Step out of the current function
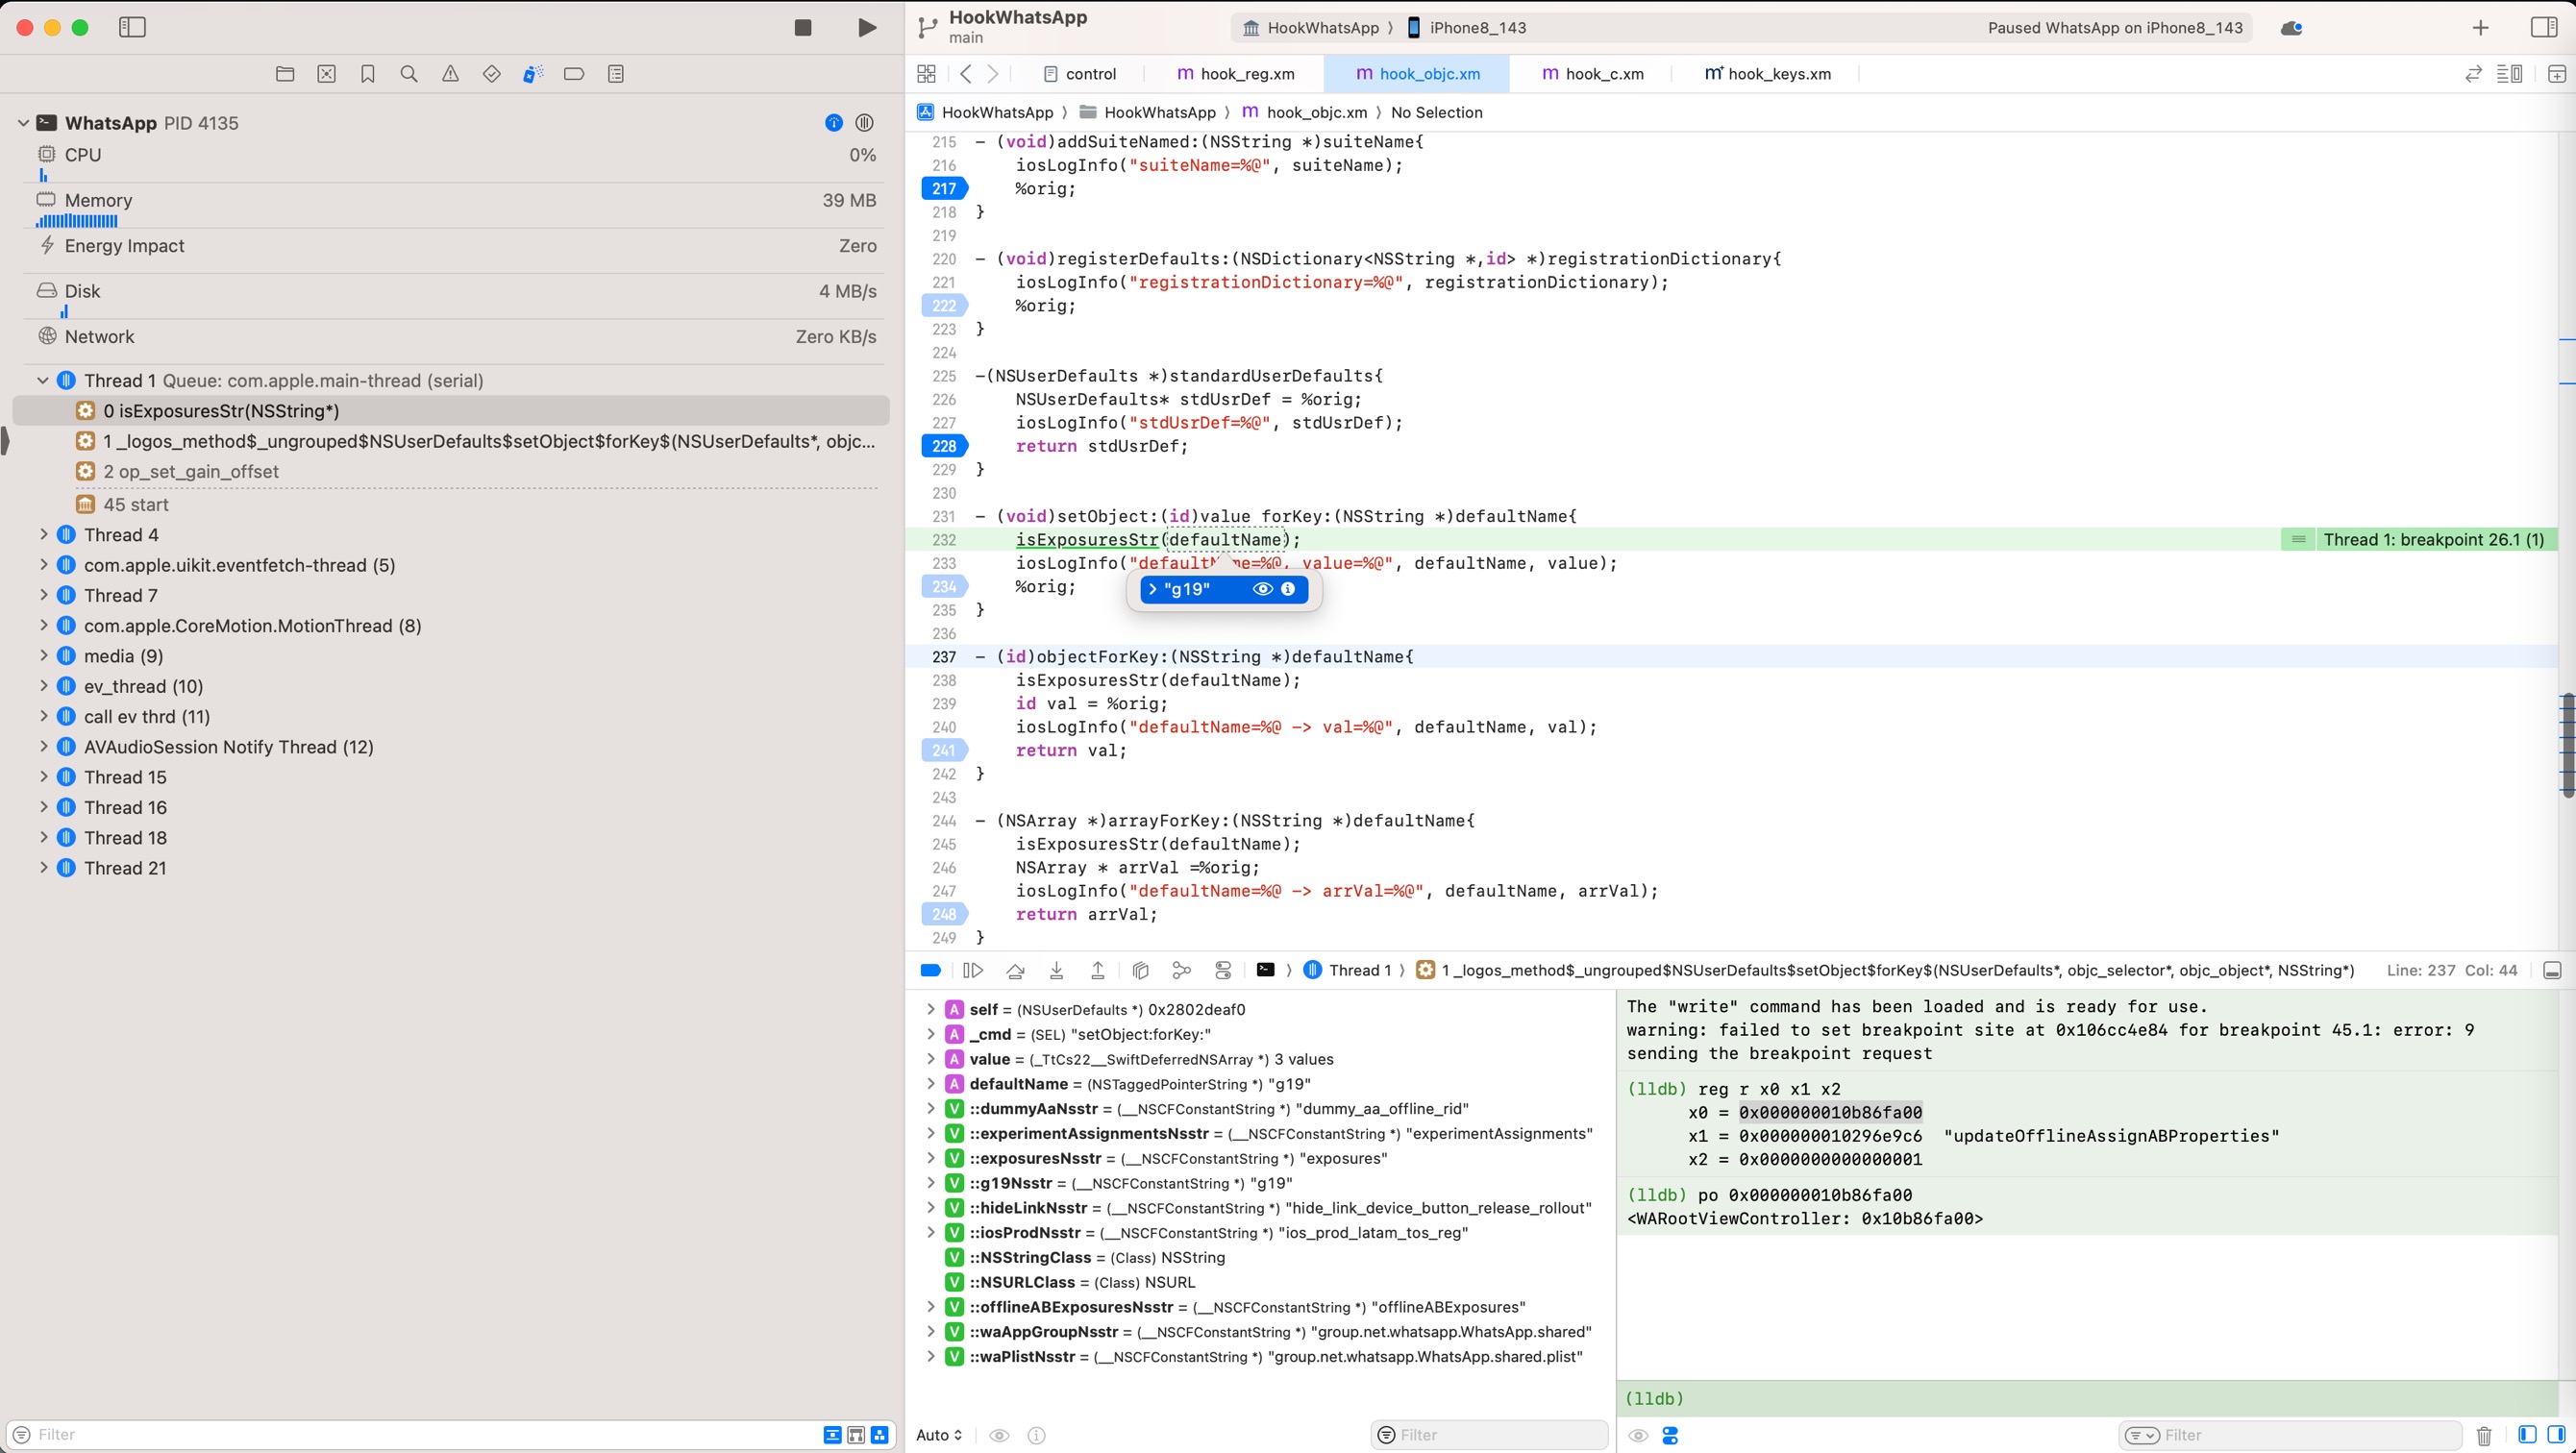This screenshot has height=1453, width=2576. point(1097,970)
